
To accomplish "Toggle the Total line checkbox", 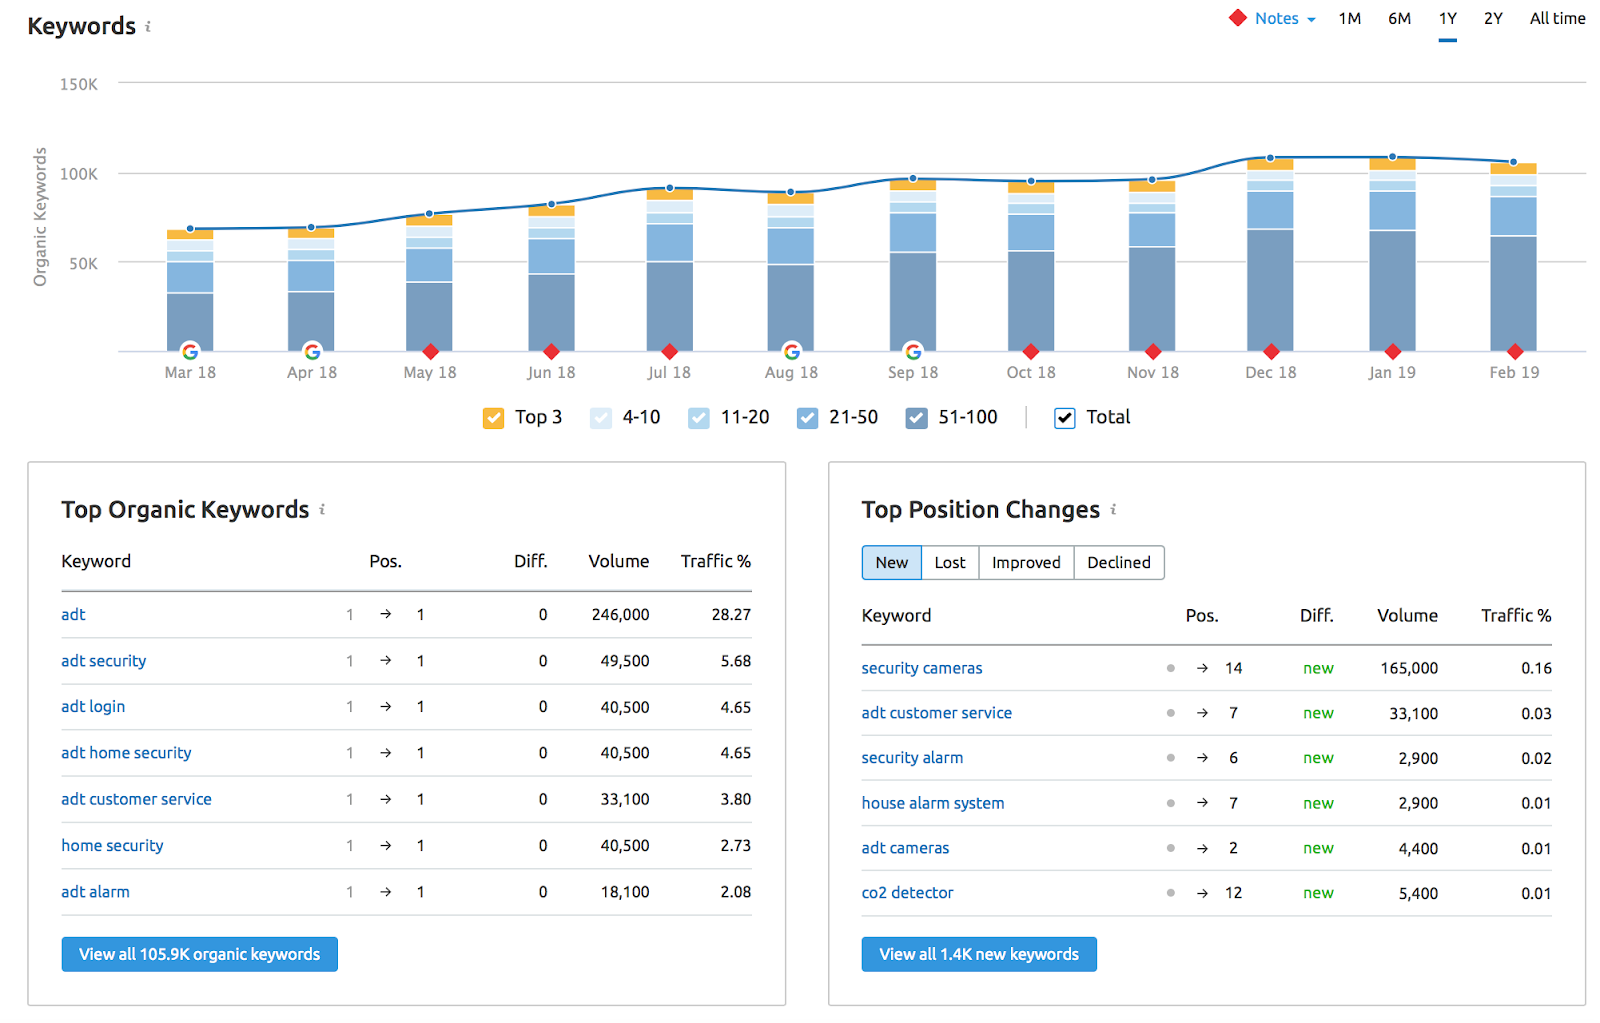I will [x=1065, y=418].
